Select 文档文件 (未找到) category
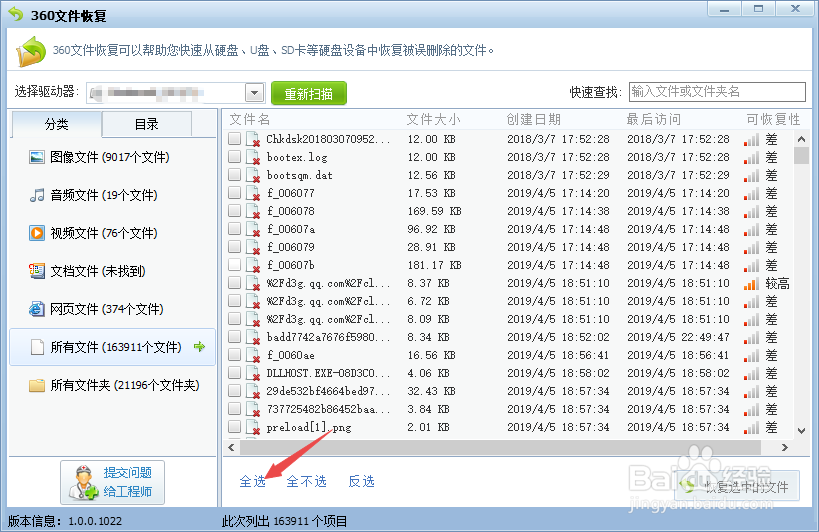 tap(112, 271)
